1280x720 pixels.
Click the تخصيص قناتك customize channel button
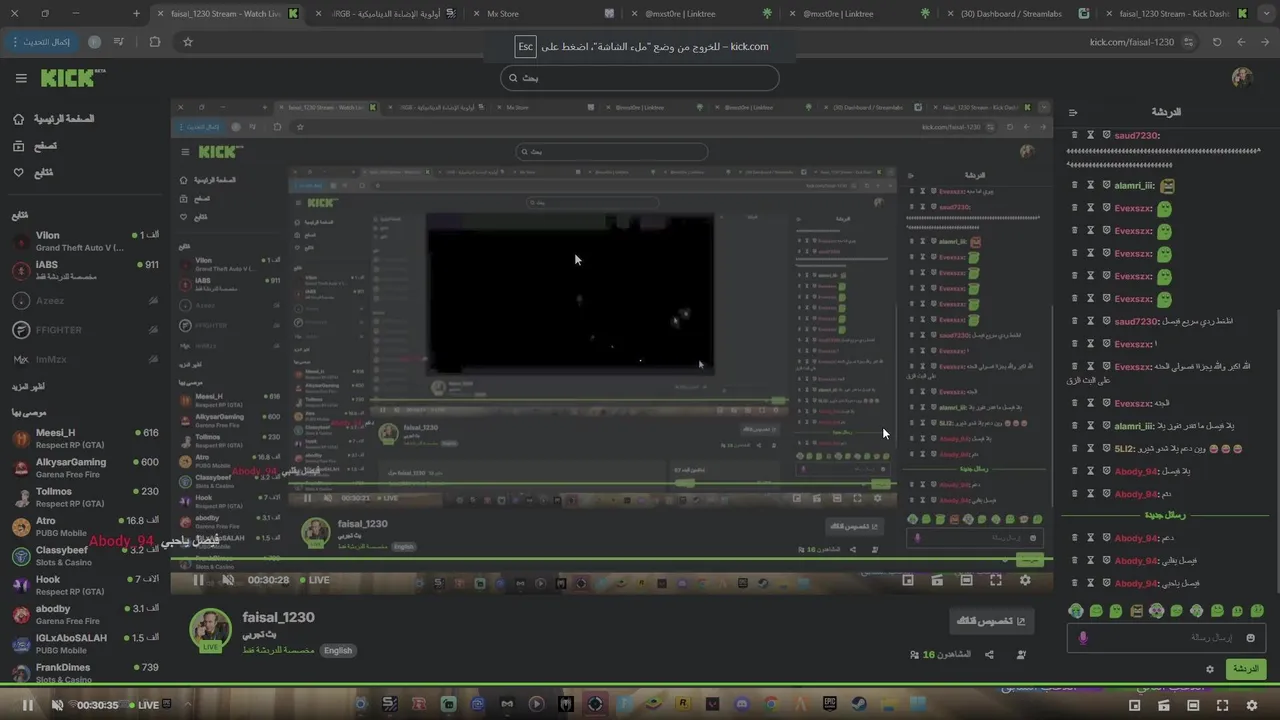(991, 621)
